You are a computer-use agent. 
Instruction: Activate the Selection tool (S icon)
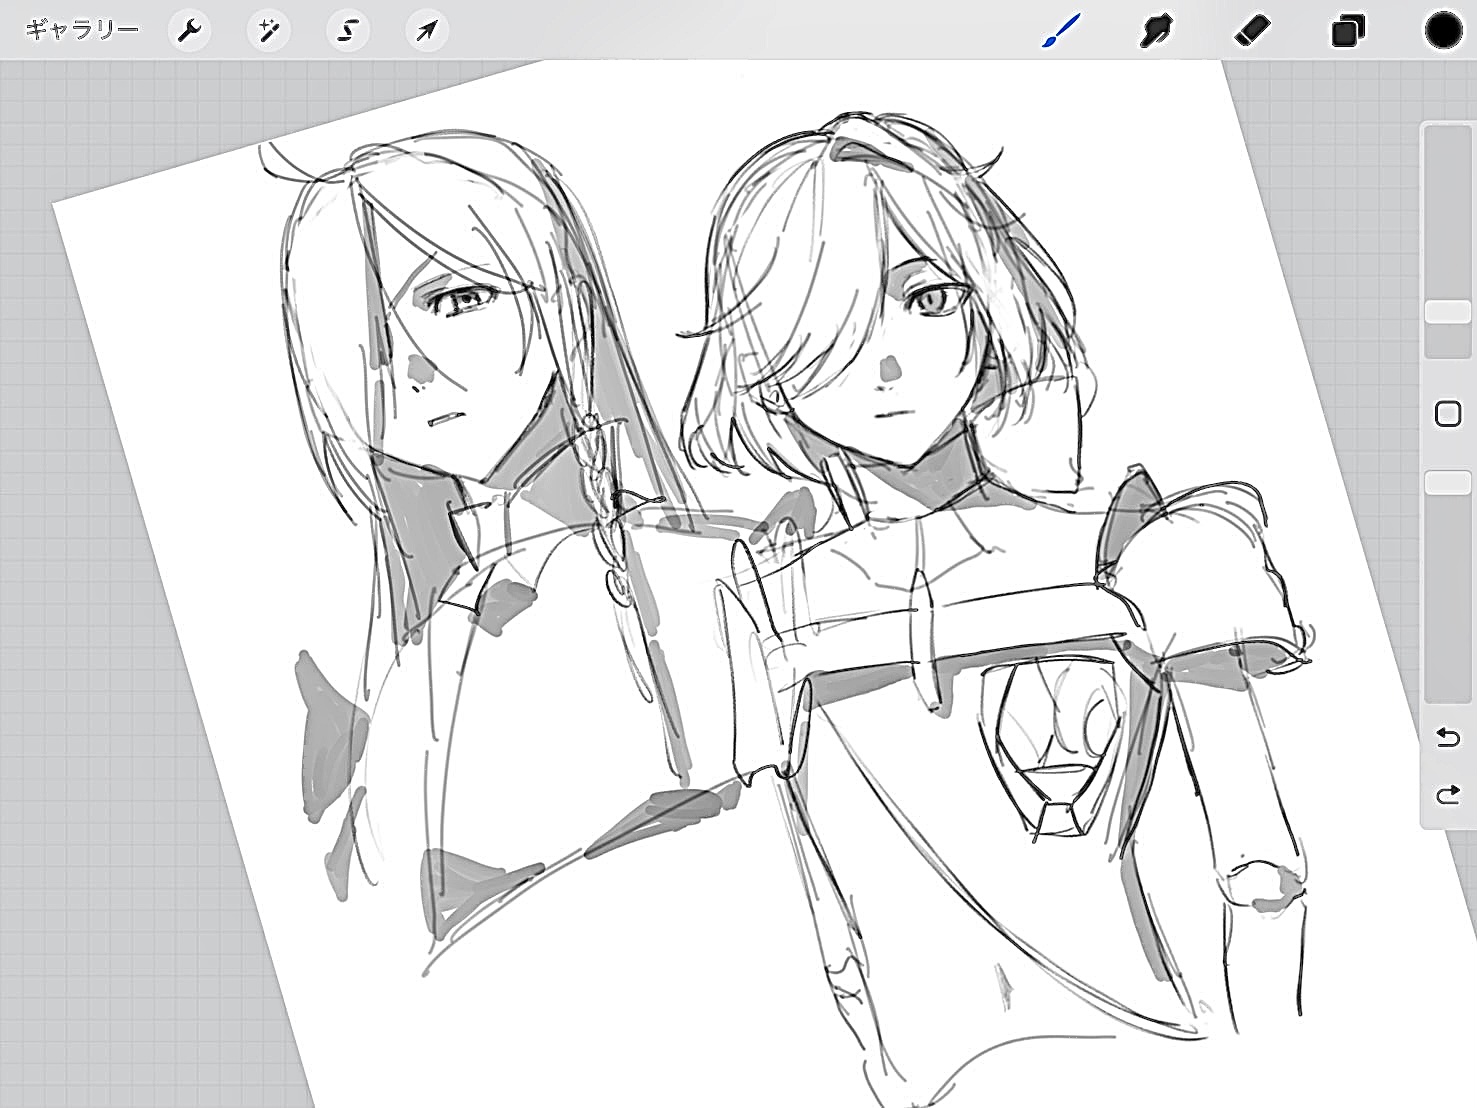[347, 31]
